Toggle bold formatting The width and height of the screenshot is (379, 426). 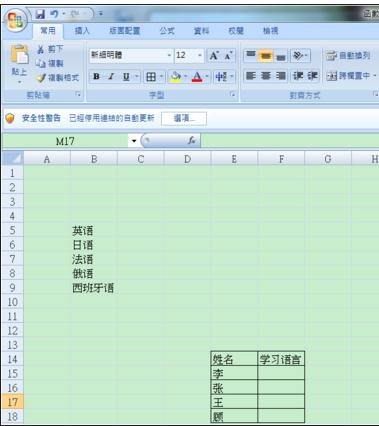(96, 77)
